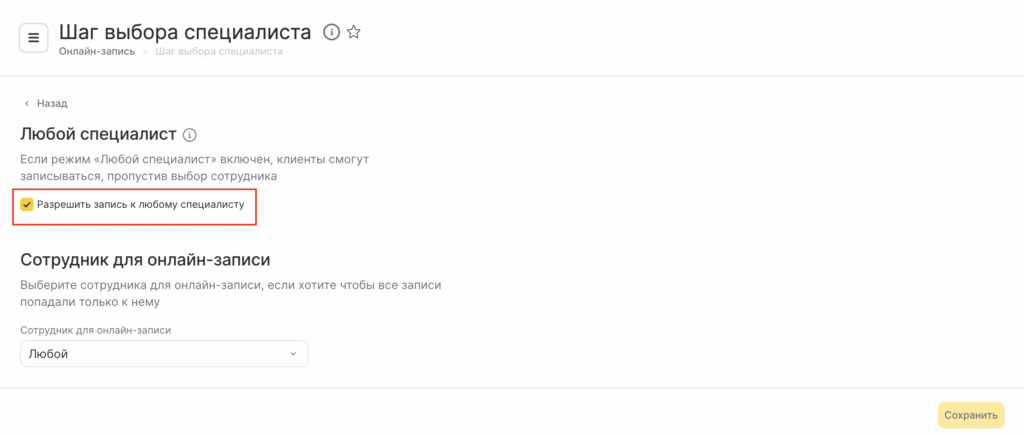Open the hamburger navigation menu
Viewport: 1024px width, 435px height.
pyautogui.click(x=33, y=38)
